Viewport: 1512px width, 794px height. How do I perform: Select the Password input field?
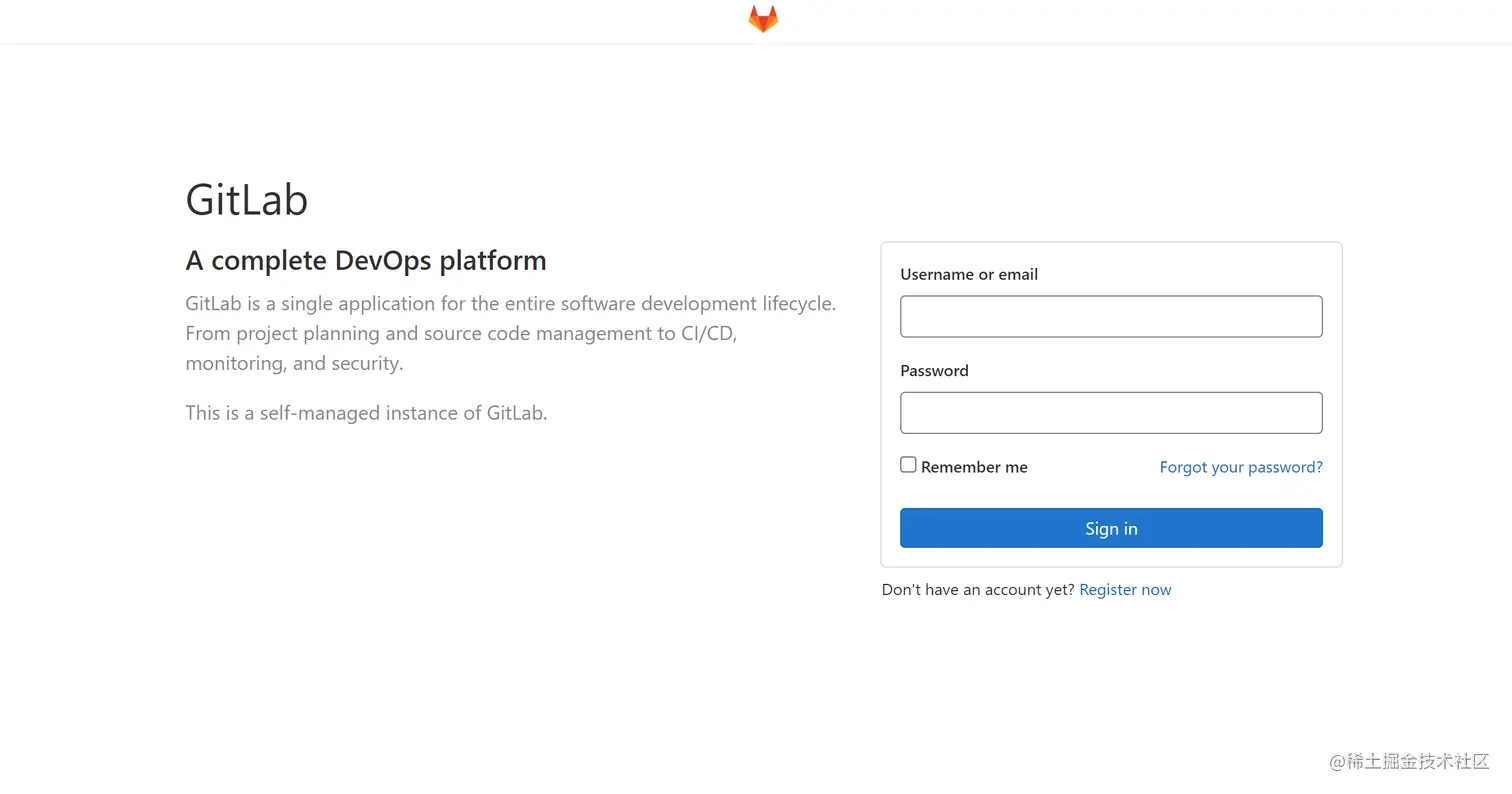pyautogui.click(x=1111, y=412)
